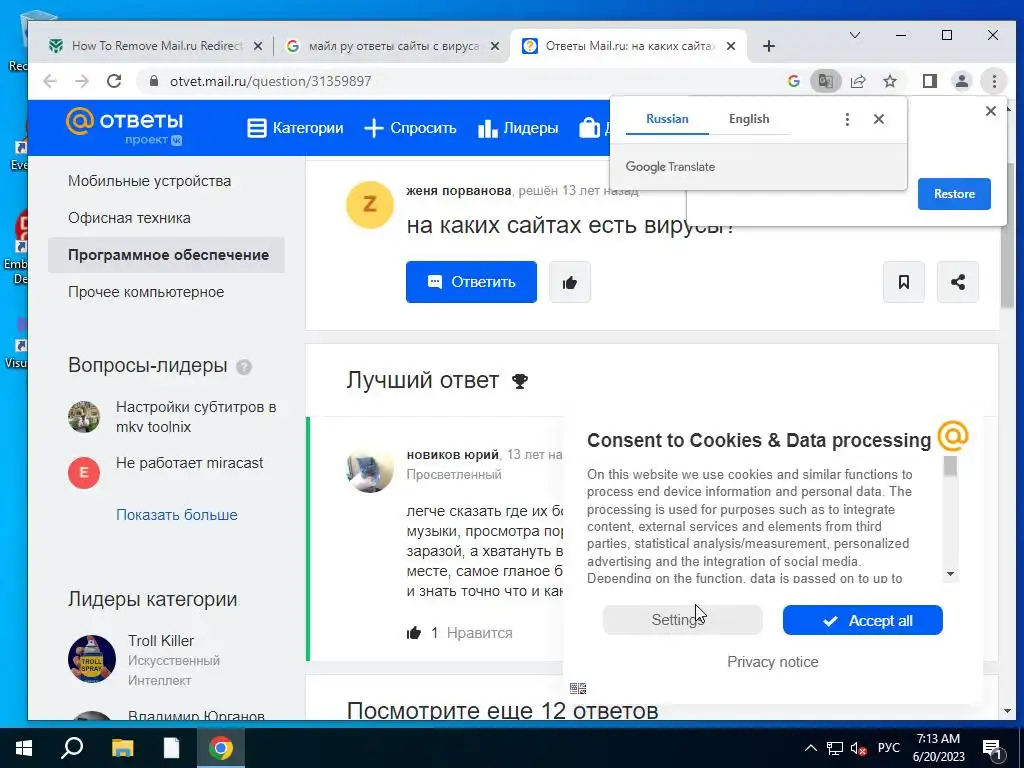The width and height of the screenshot is (1024, 768).
Task: Select Russian tab in Translate popup
Action: click(667, 119)
